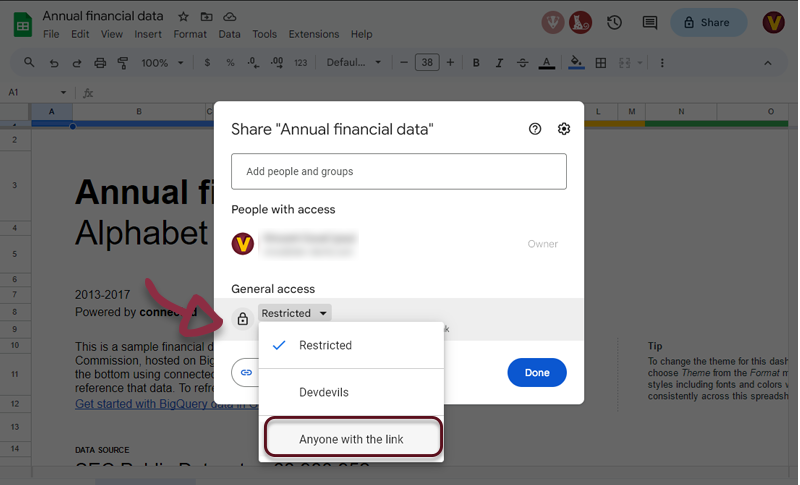Click the Share button in header
Image resolution: width=800 pixels, height=485 pixels.
708,22
